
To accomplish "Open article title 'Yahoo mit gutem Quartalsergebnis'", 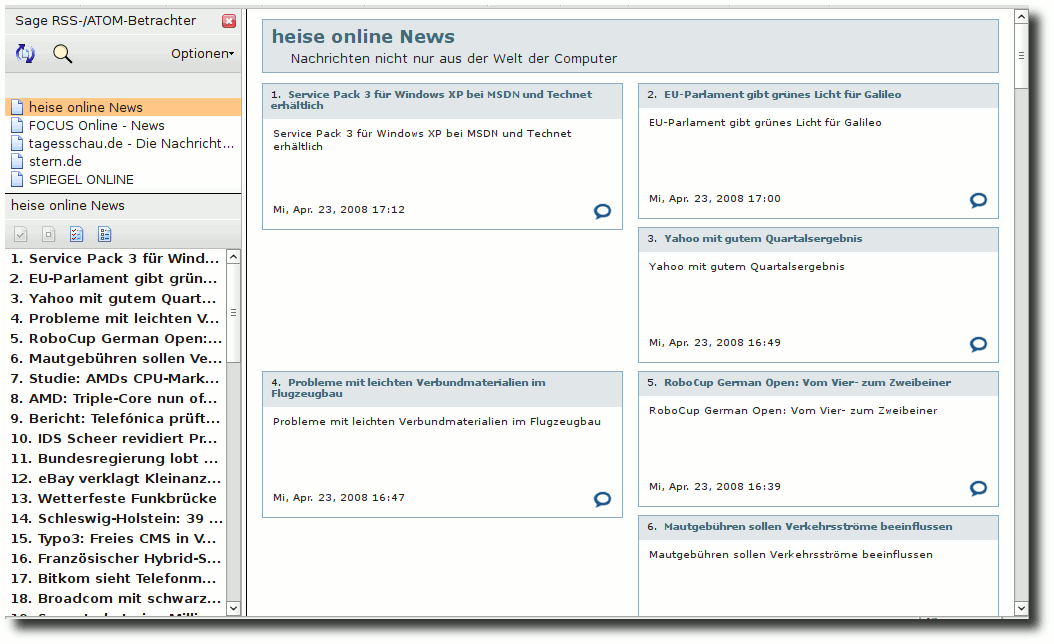I will click(x=763, y=238).
